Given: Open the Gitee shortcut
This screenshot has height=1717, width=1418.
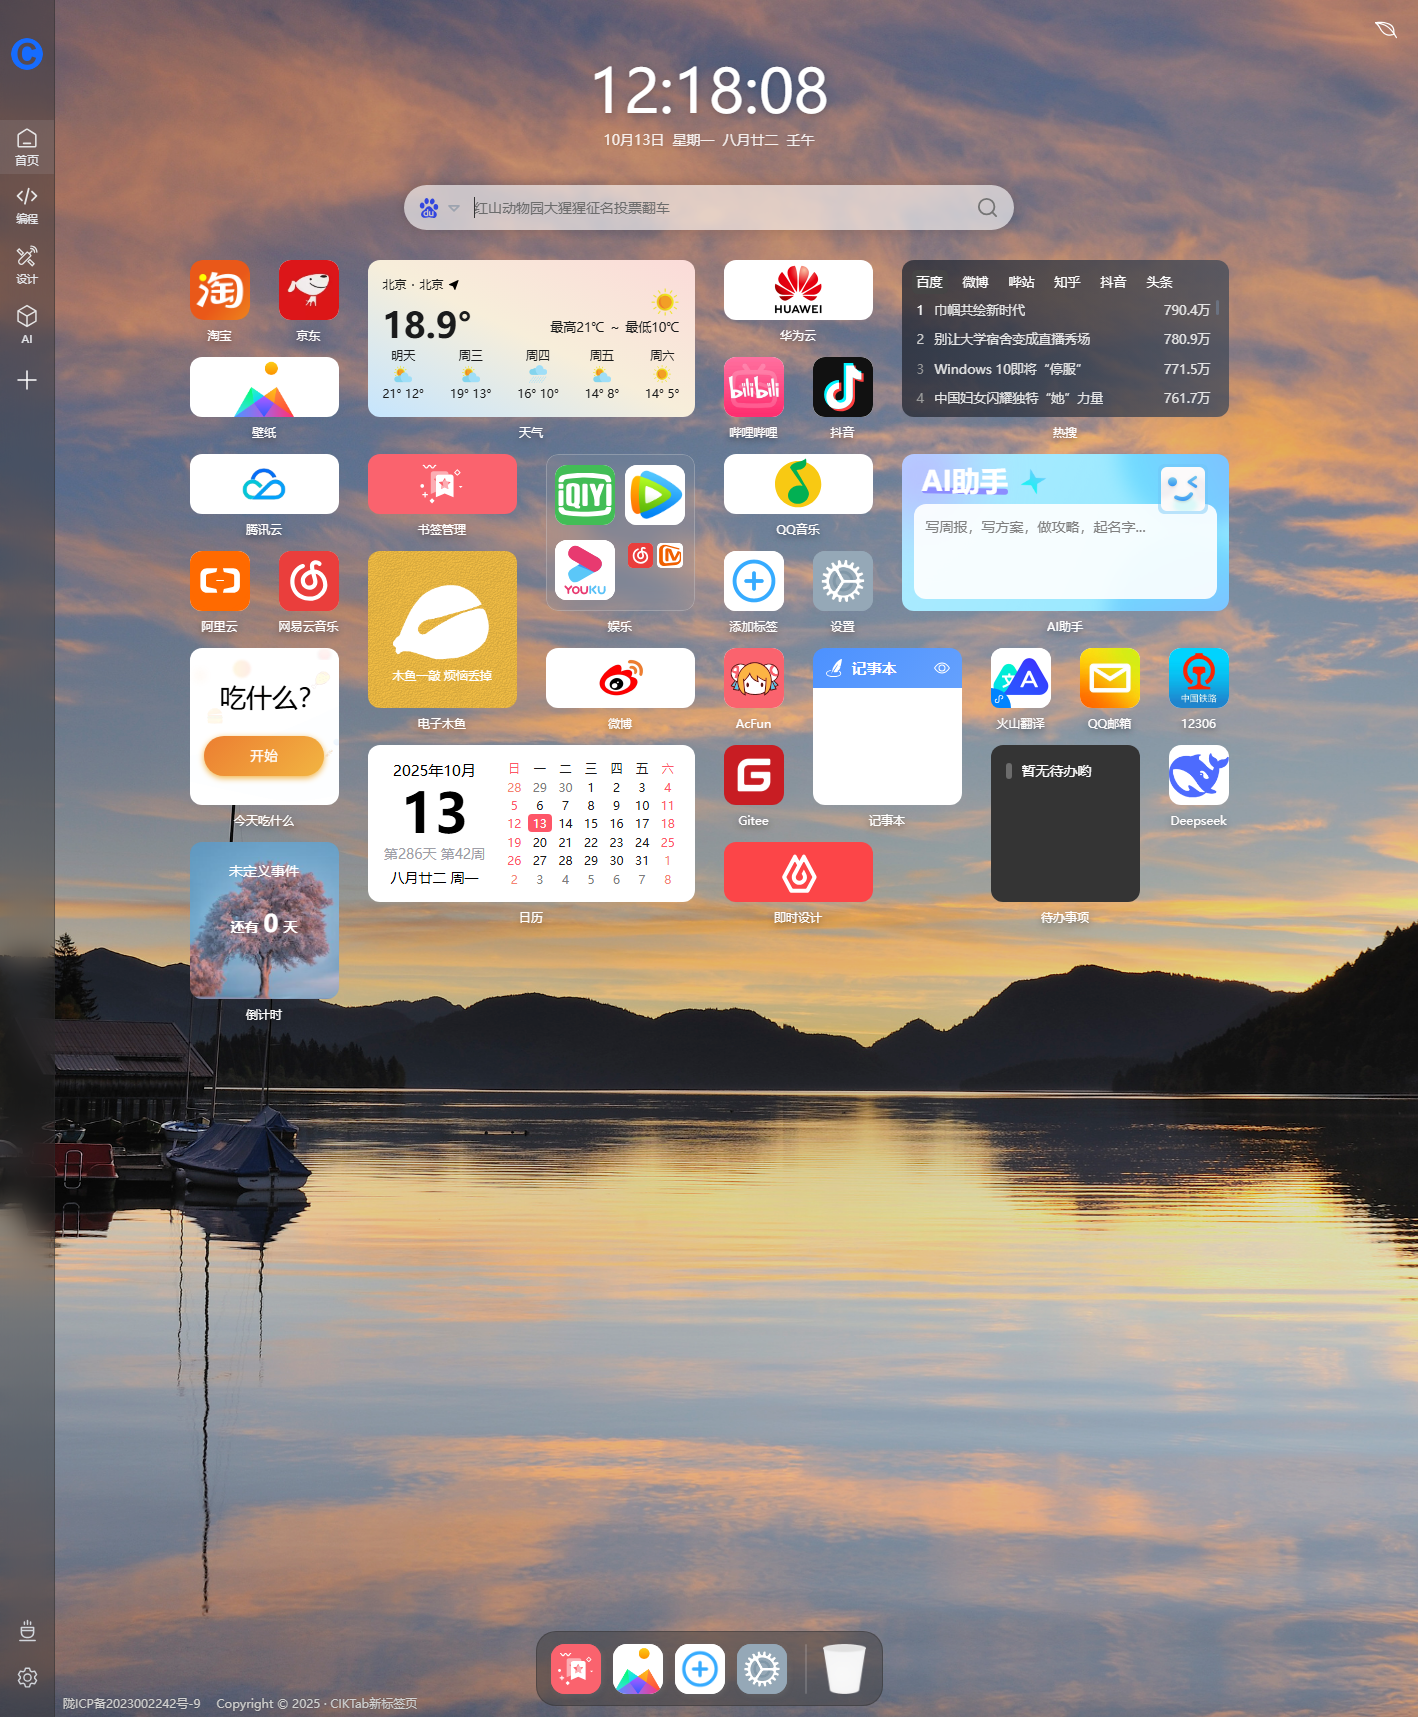Looking at the screenshot, I should coord(753,775).
